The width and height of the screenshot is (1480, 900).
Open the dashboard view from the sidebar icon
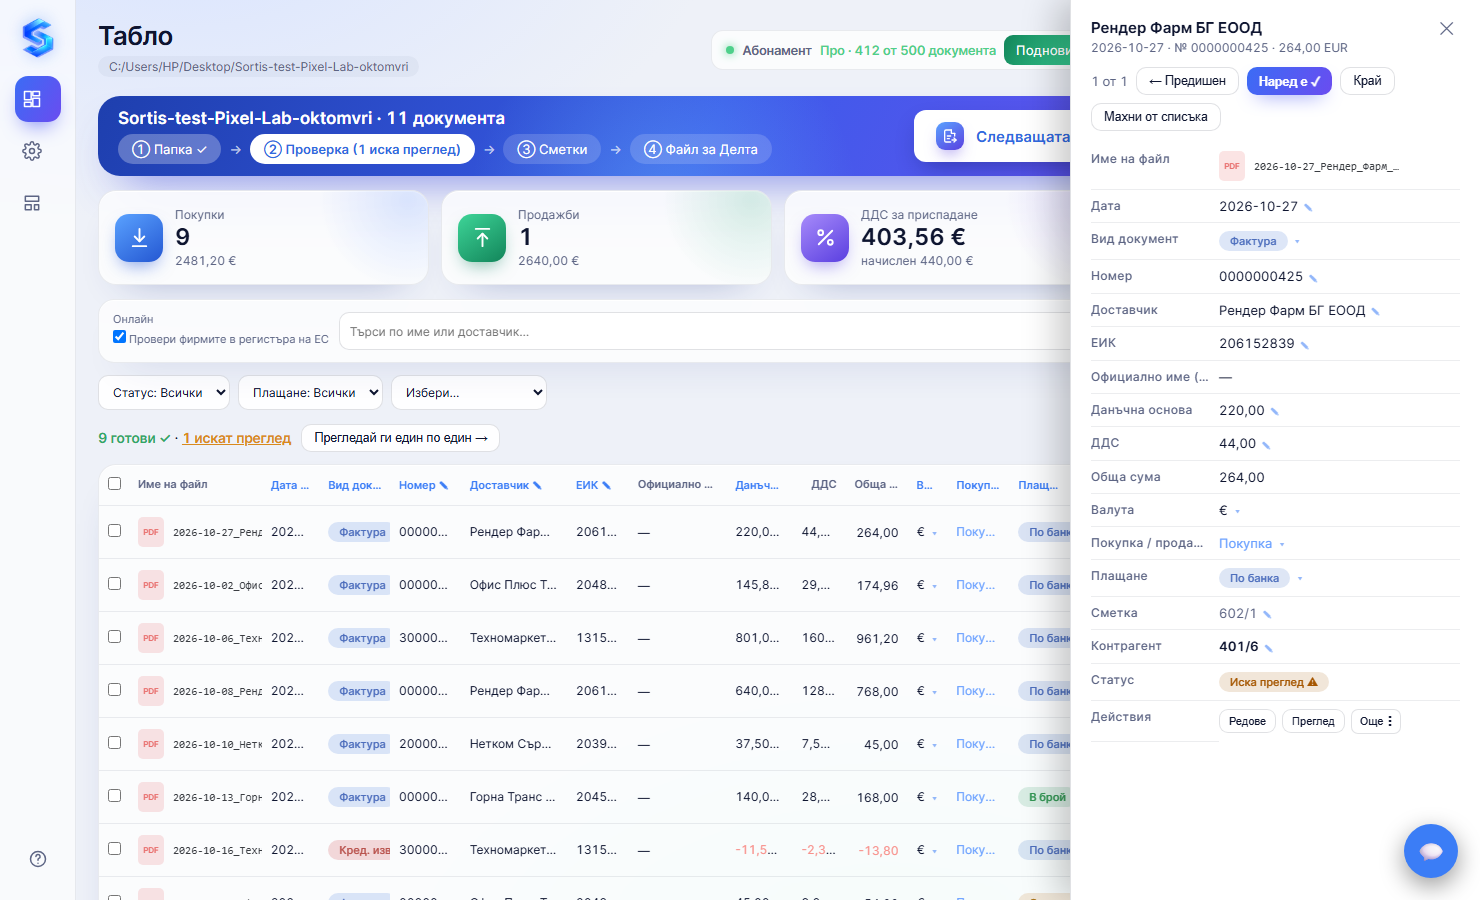tap(38, 99)
